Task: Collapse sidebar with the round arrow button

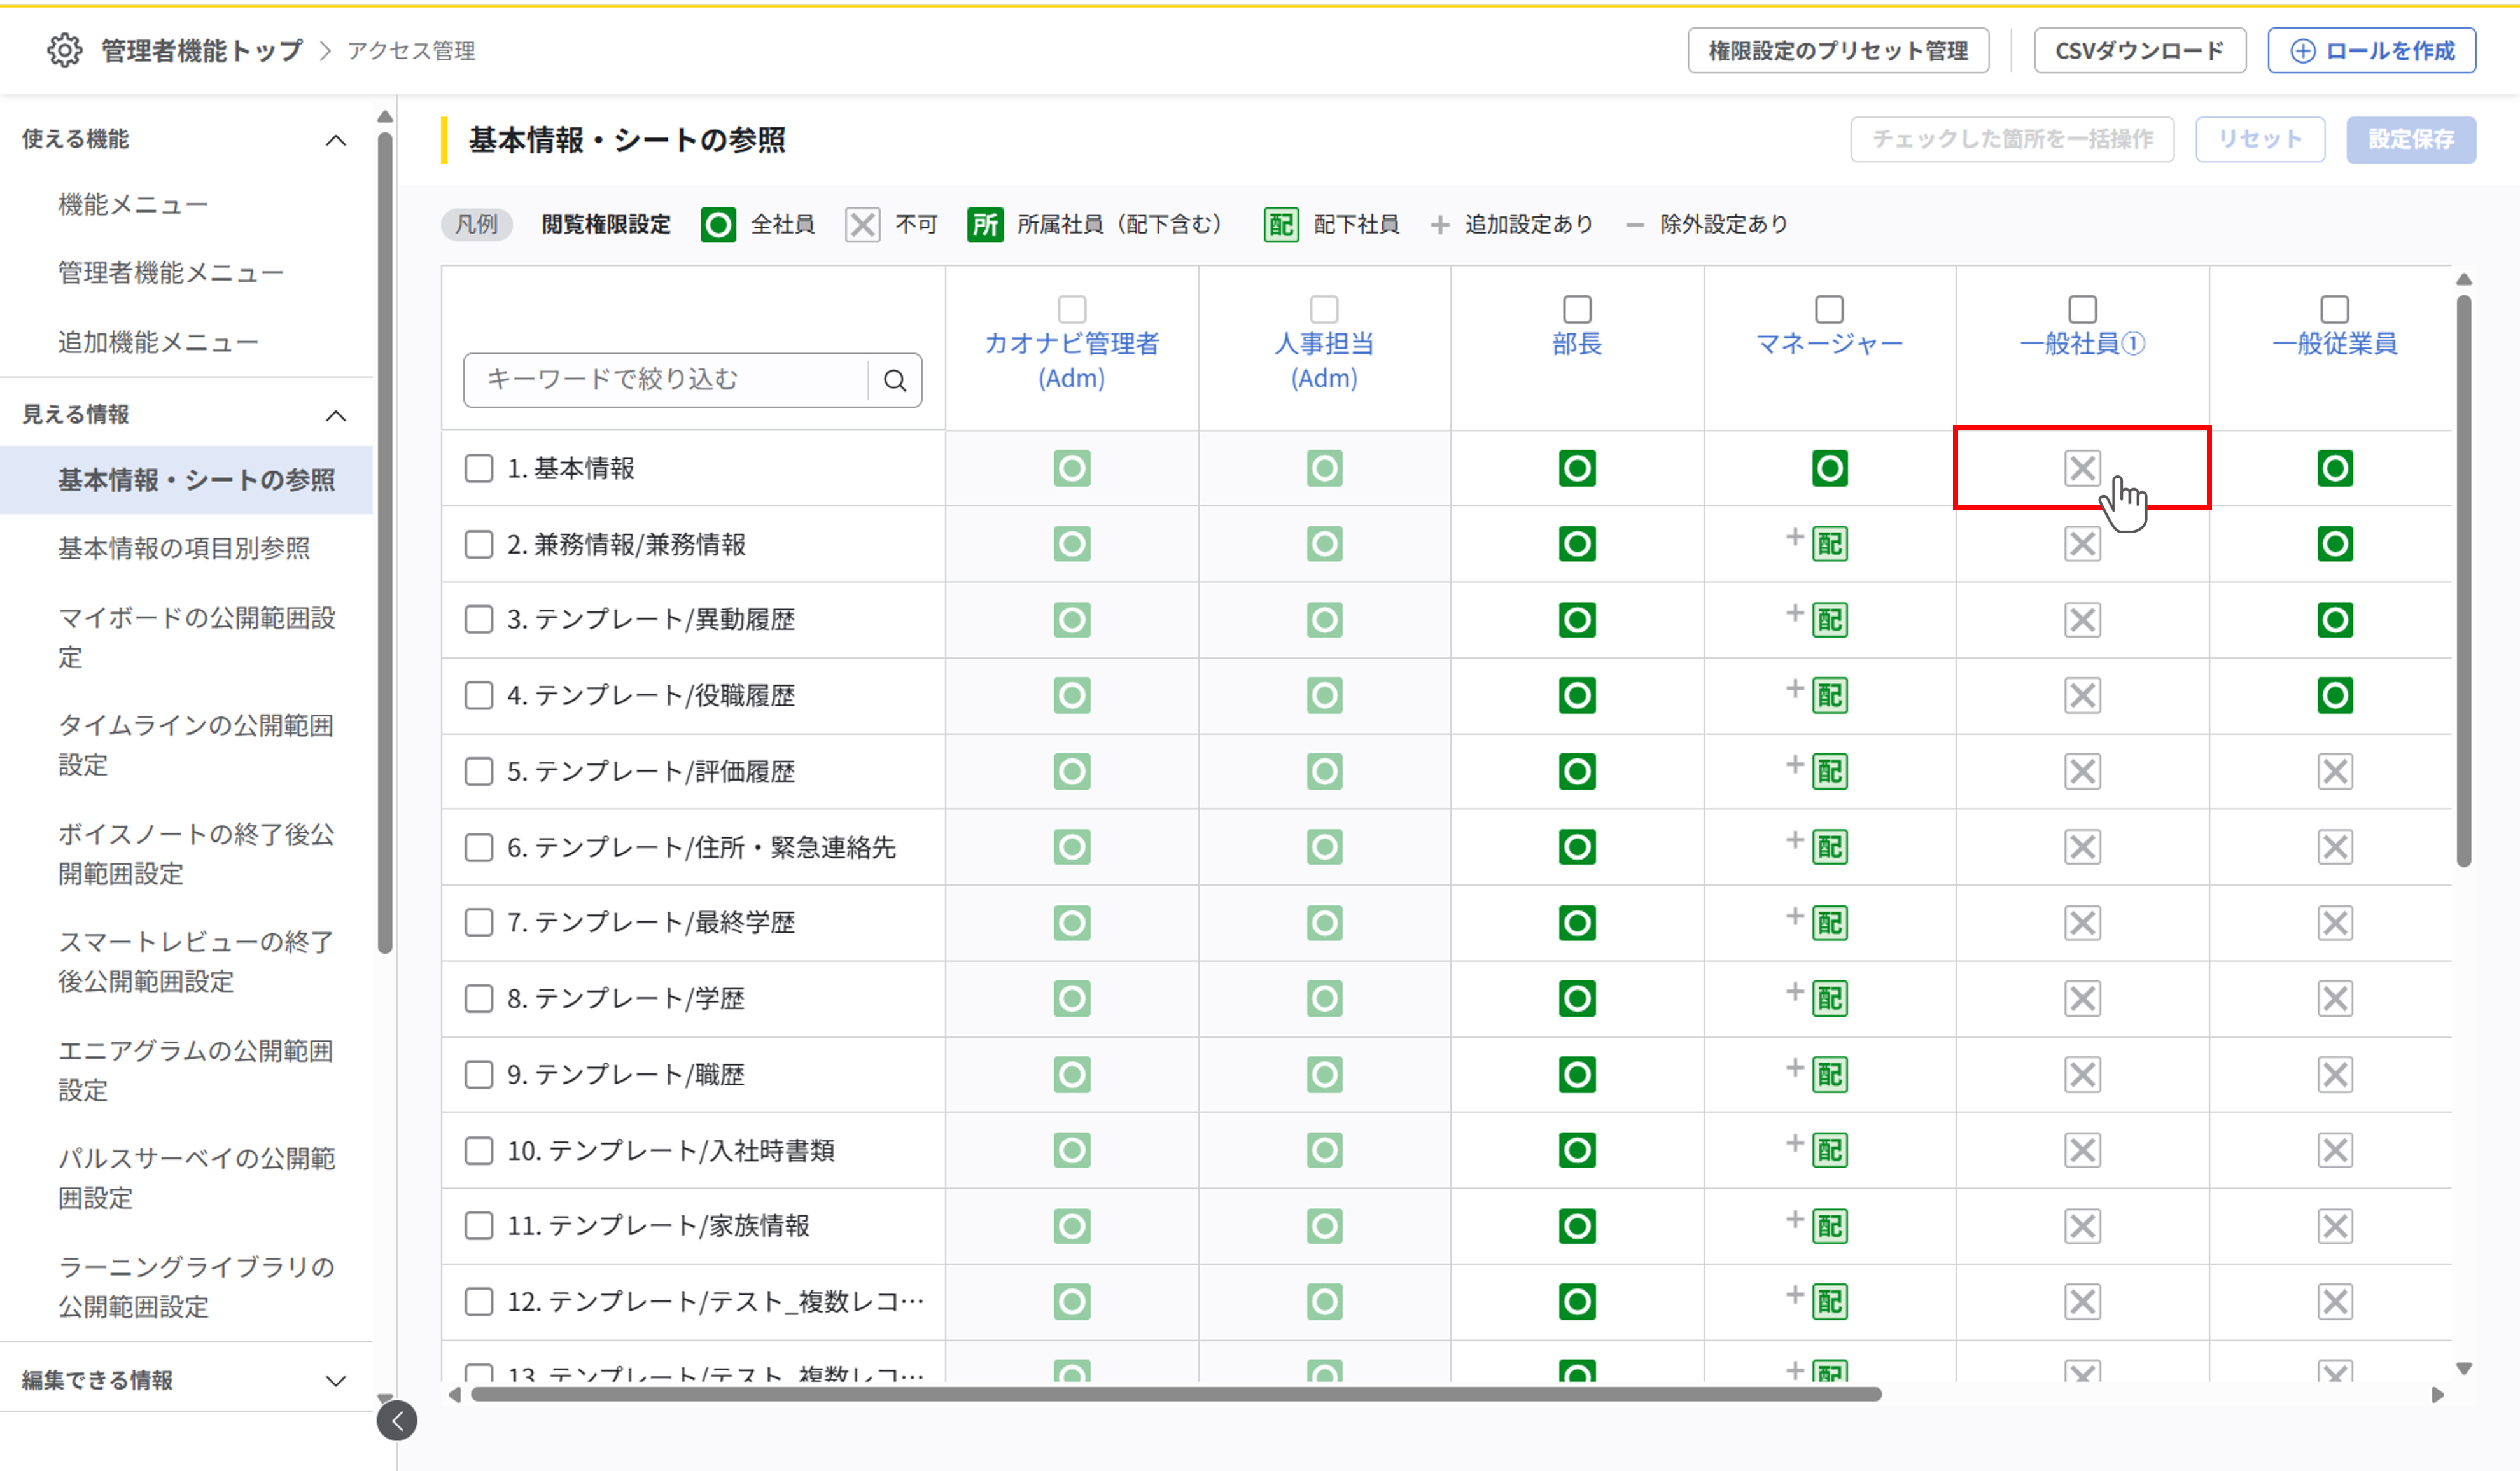Action: point(397,1421)
